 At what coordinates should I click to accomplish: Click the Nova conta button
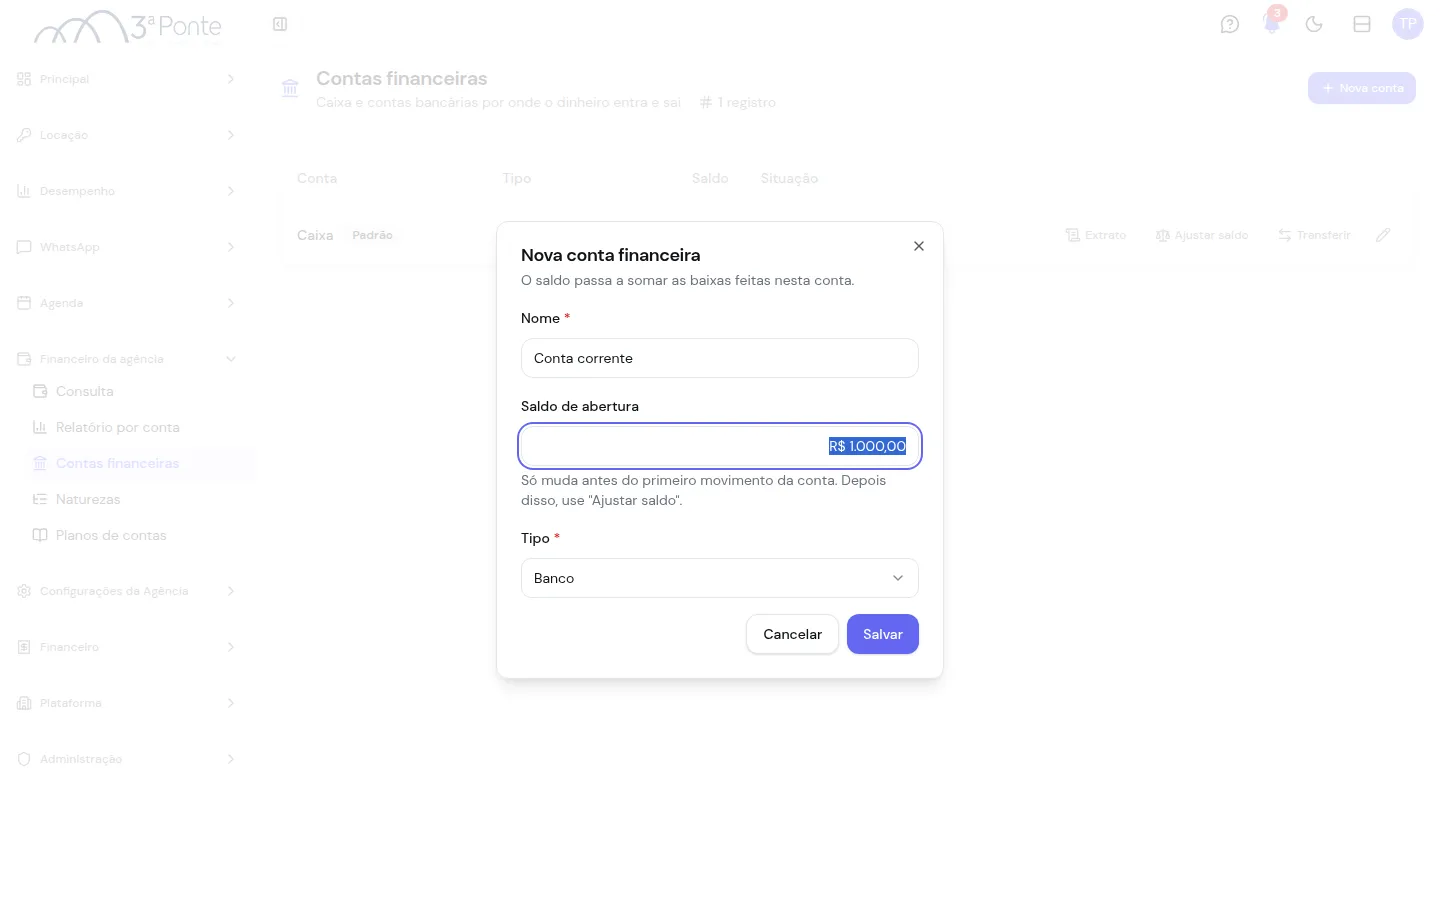[1362, 88]
